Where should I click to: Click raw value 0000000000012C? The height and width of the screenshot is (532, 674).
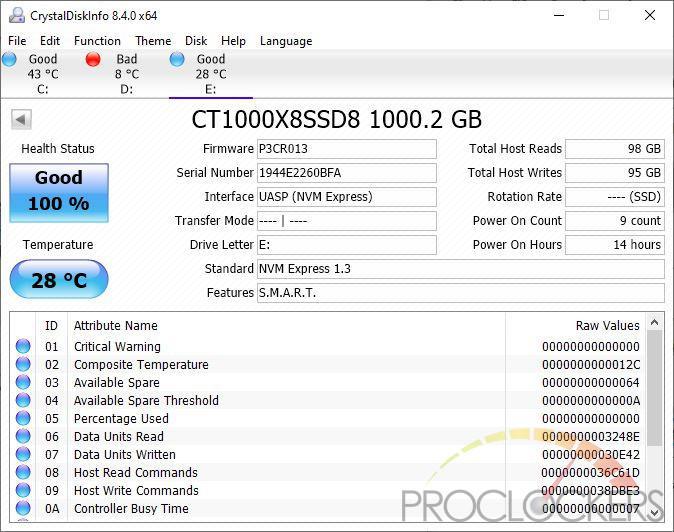(x=591, y=364)
